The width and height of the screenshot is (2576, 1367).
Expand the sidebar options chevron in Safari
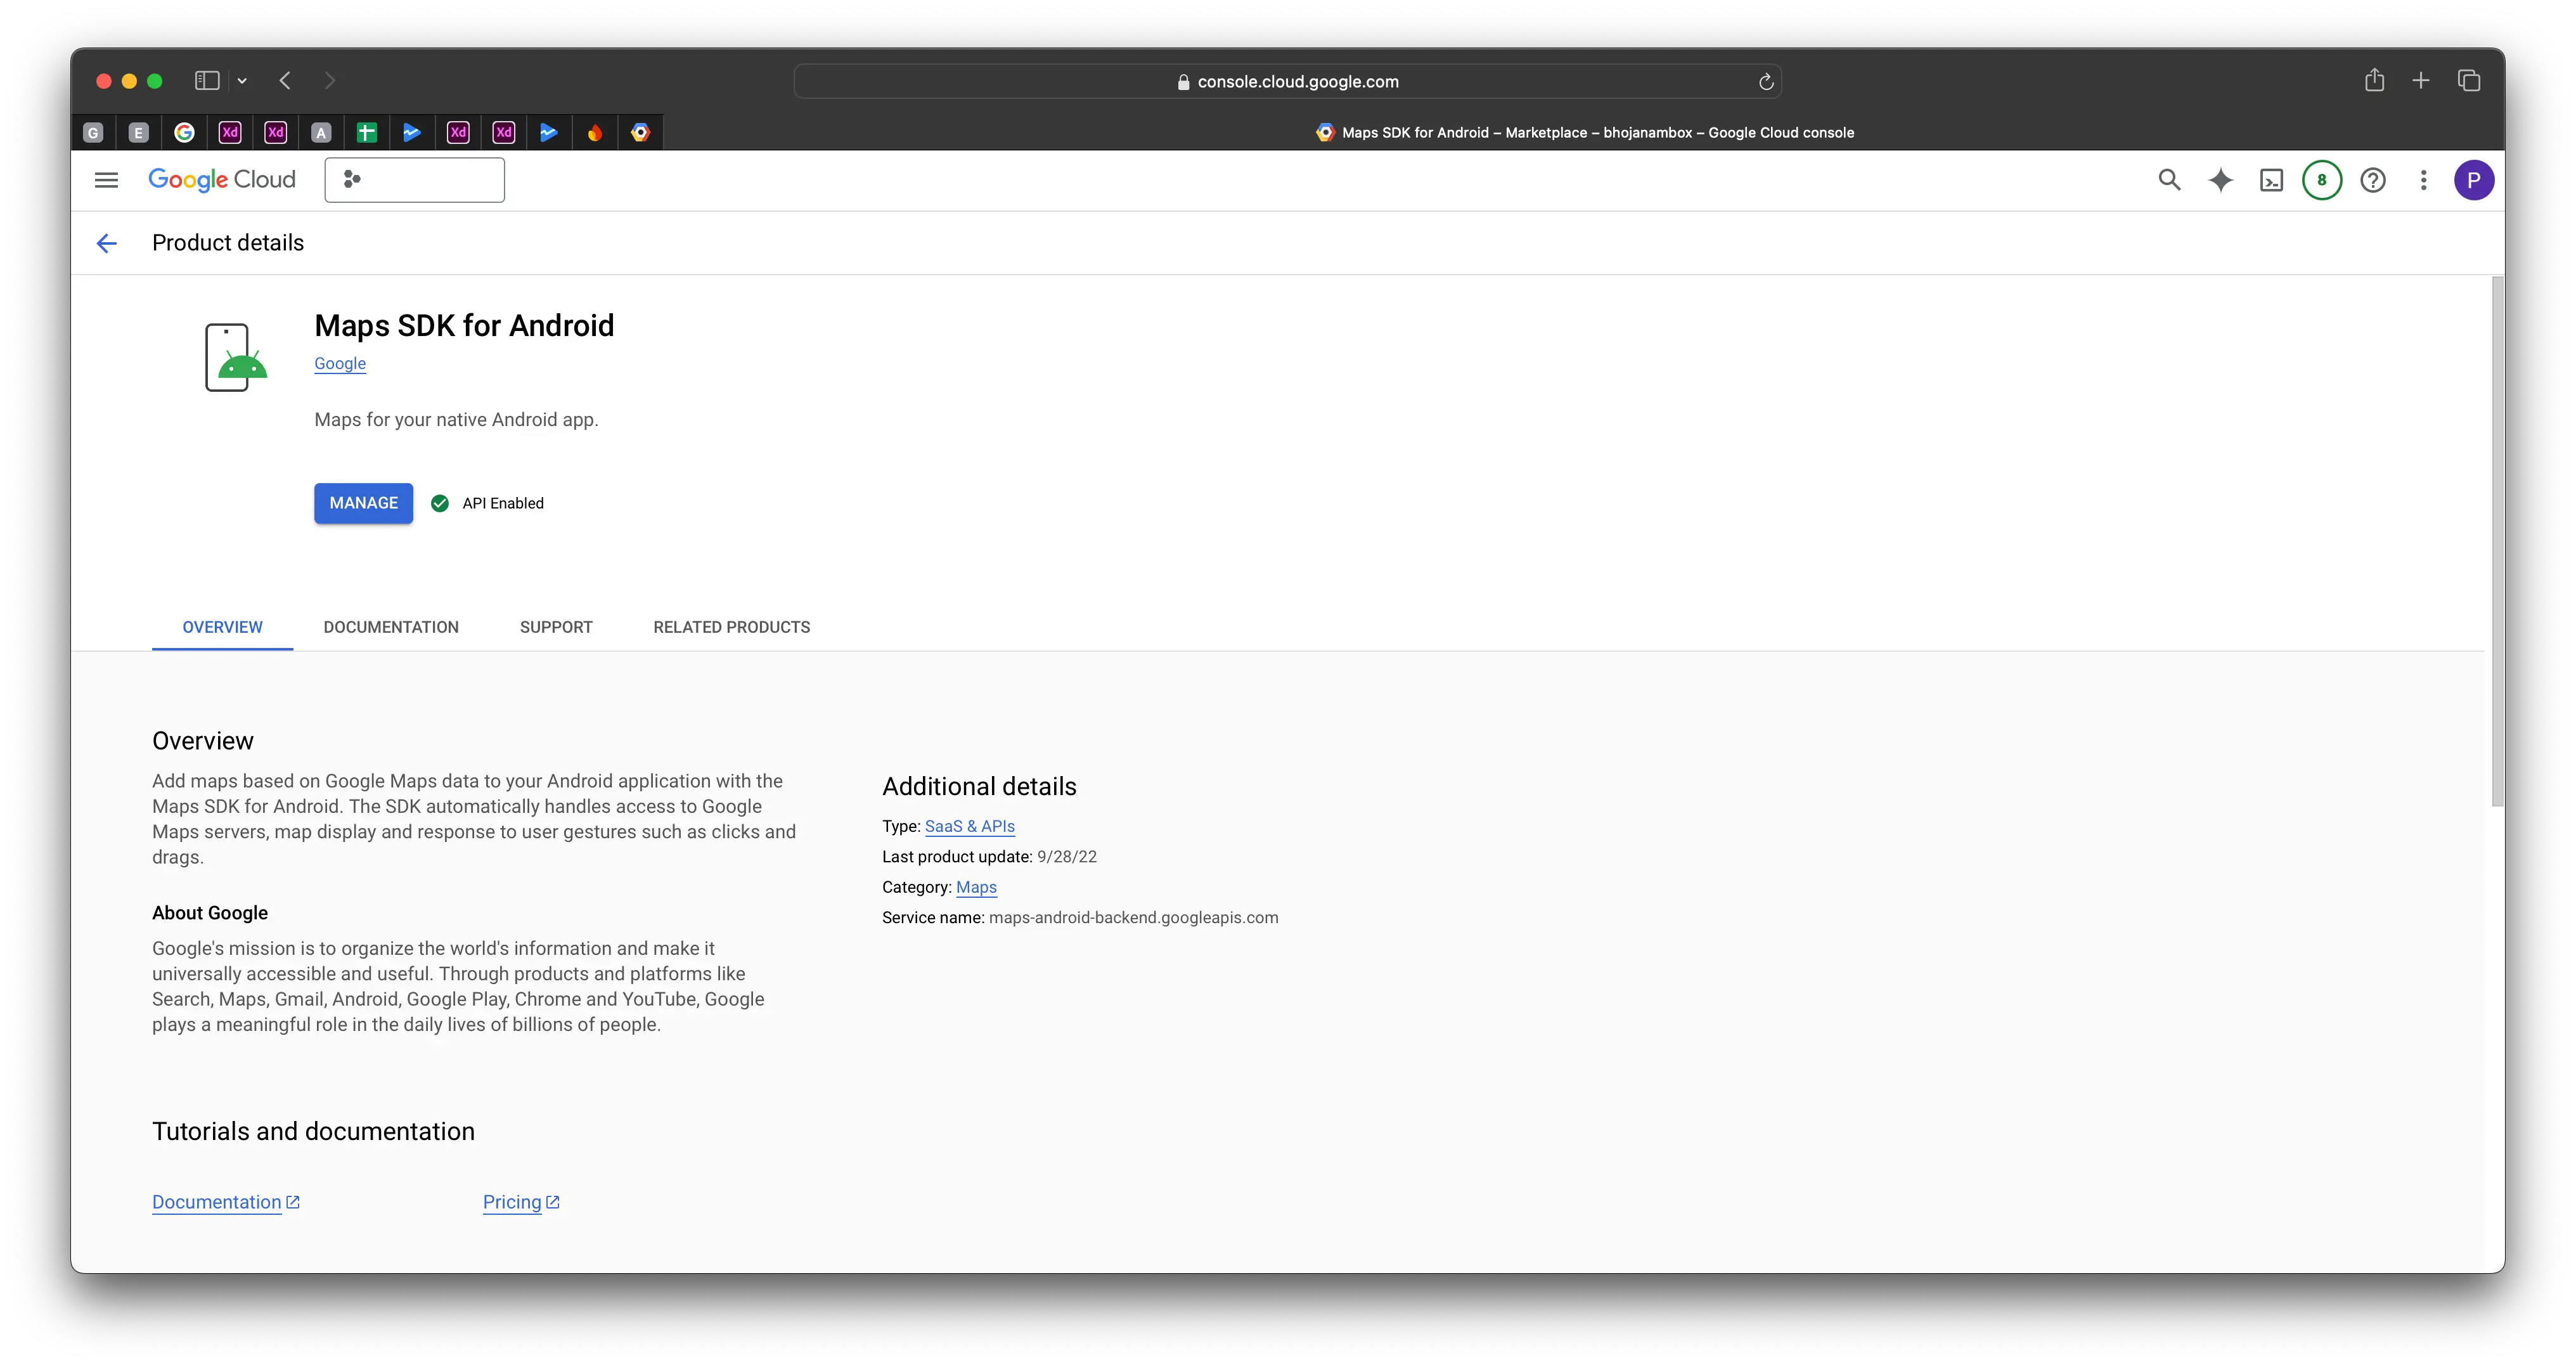point(242,81)
